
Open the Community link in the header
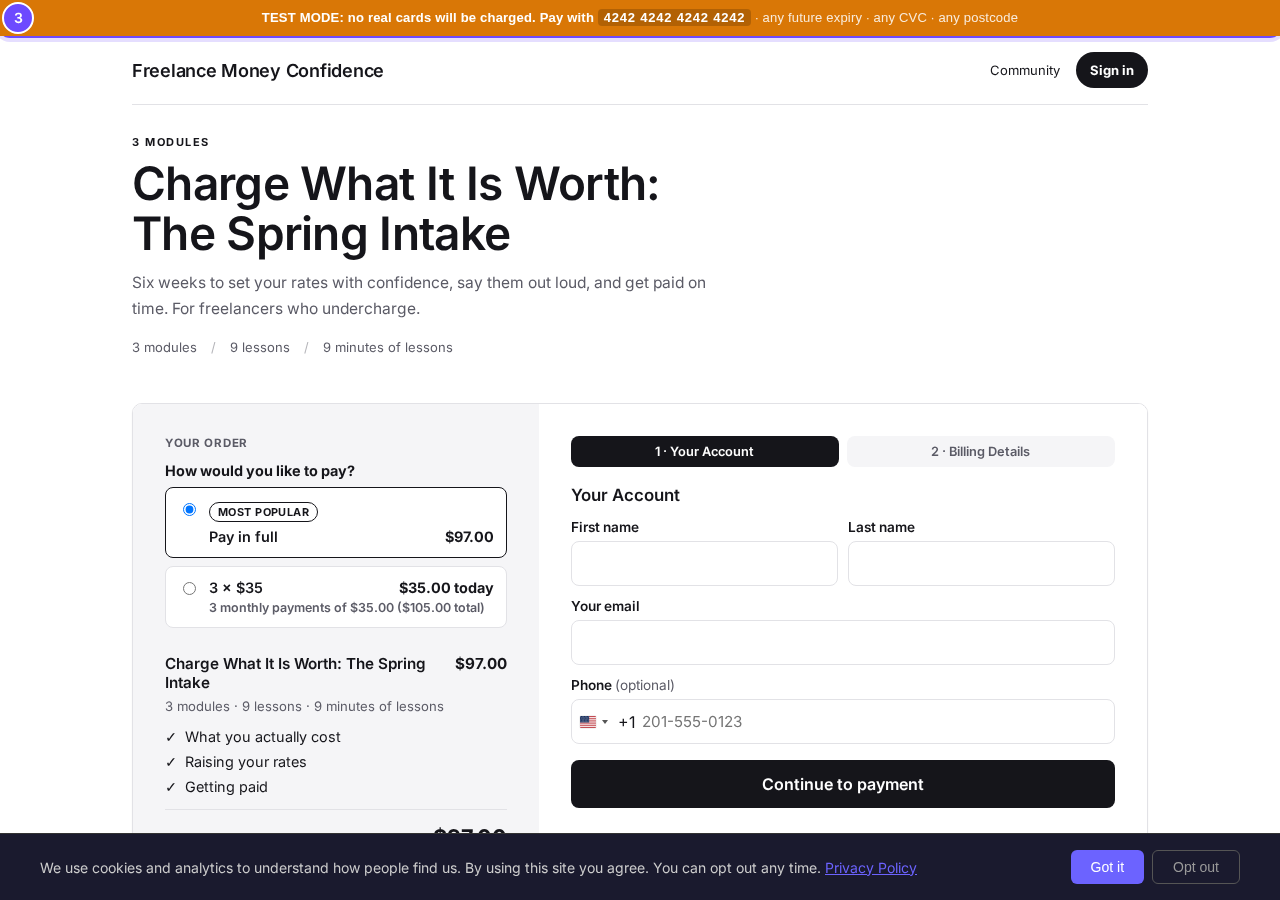[x=1025, y=70]
